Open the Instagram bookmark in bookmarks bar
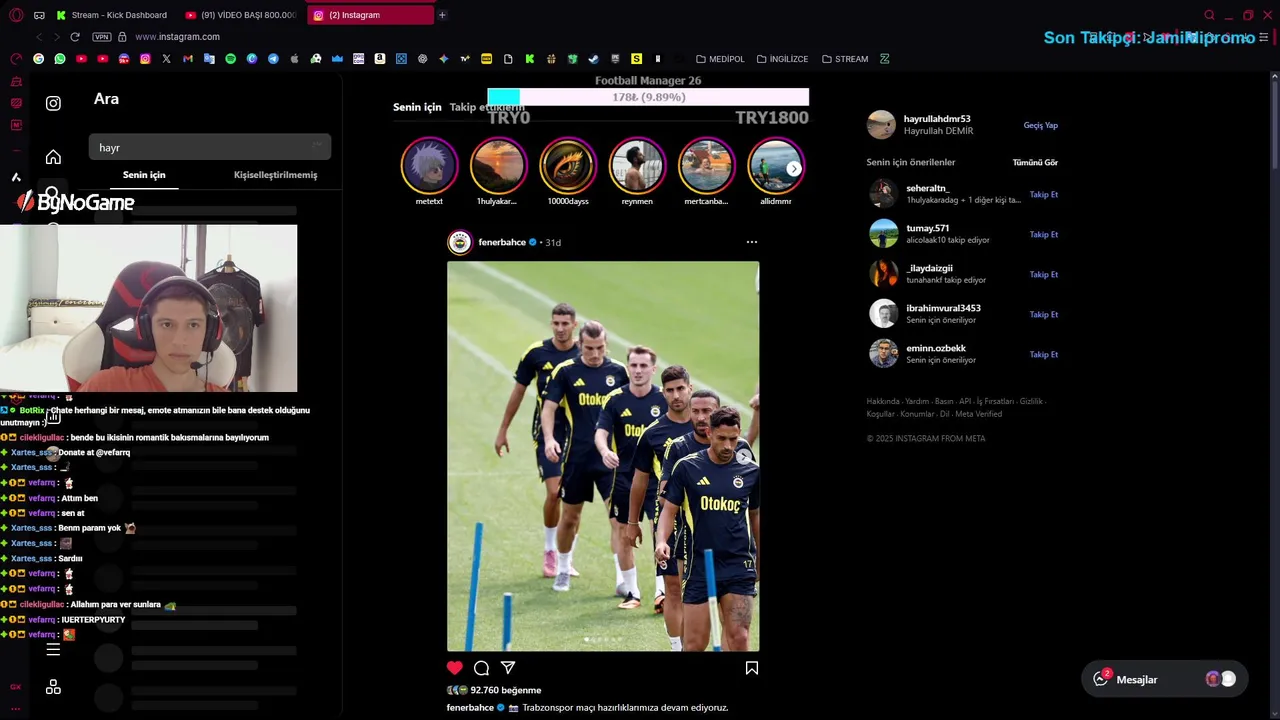 point(145,59)
